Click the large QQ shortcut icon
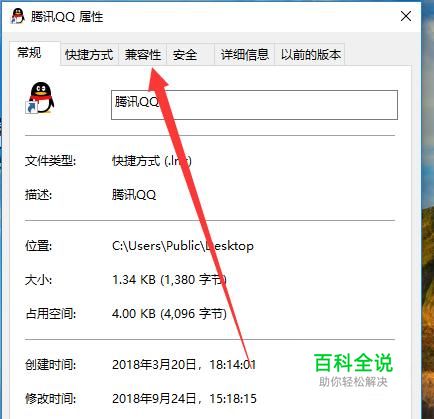Viewport: 434px width, 419px height. coord(40,98)
